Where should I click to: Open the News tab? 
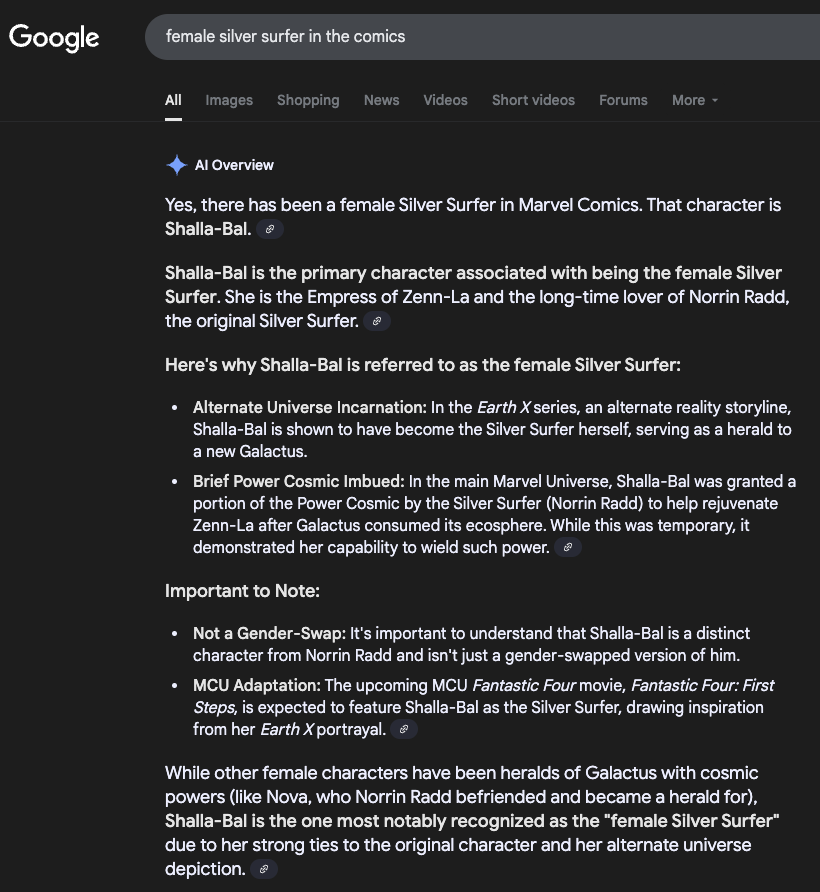pos(381,100)
